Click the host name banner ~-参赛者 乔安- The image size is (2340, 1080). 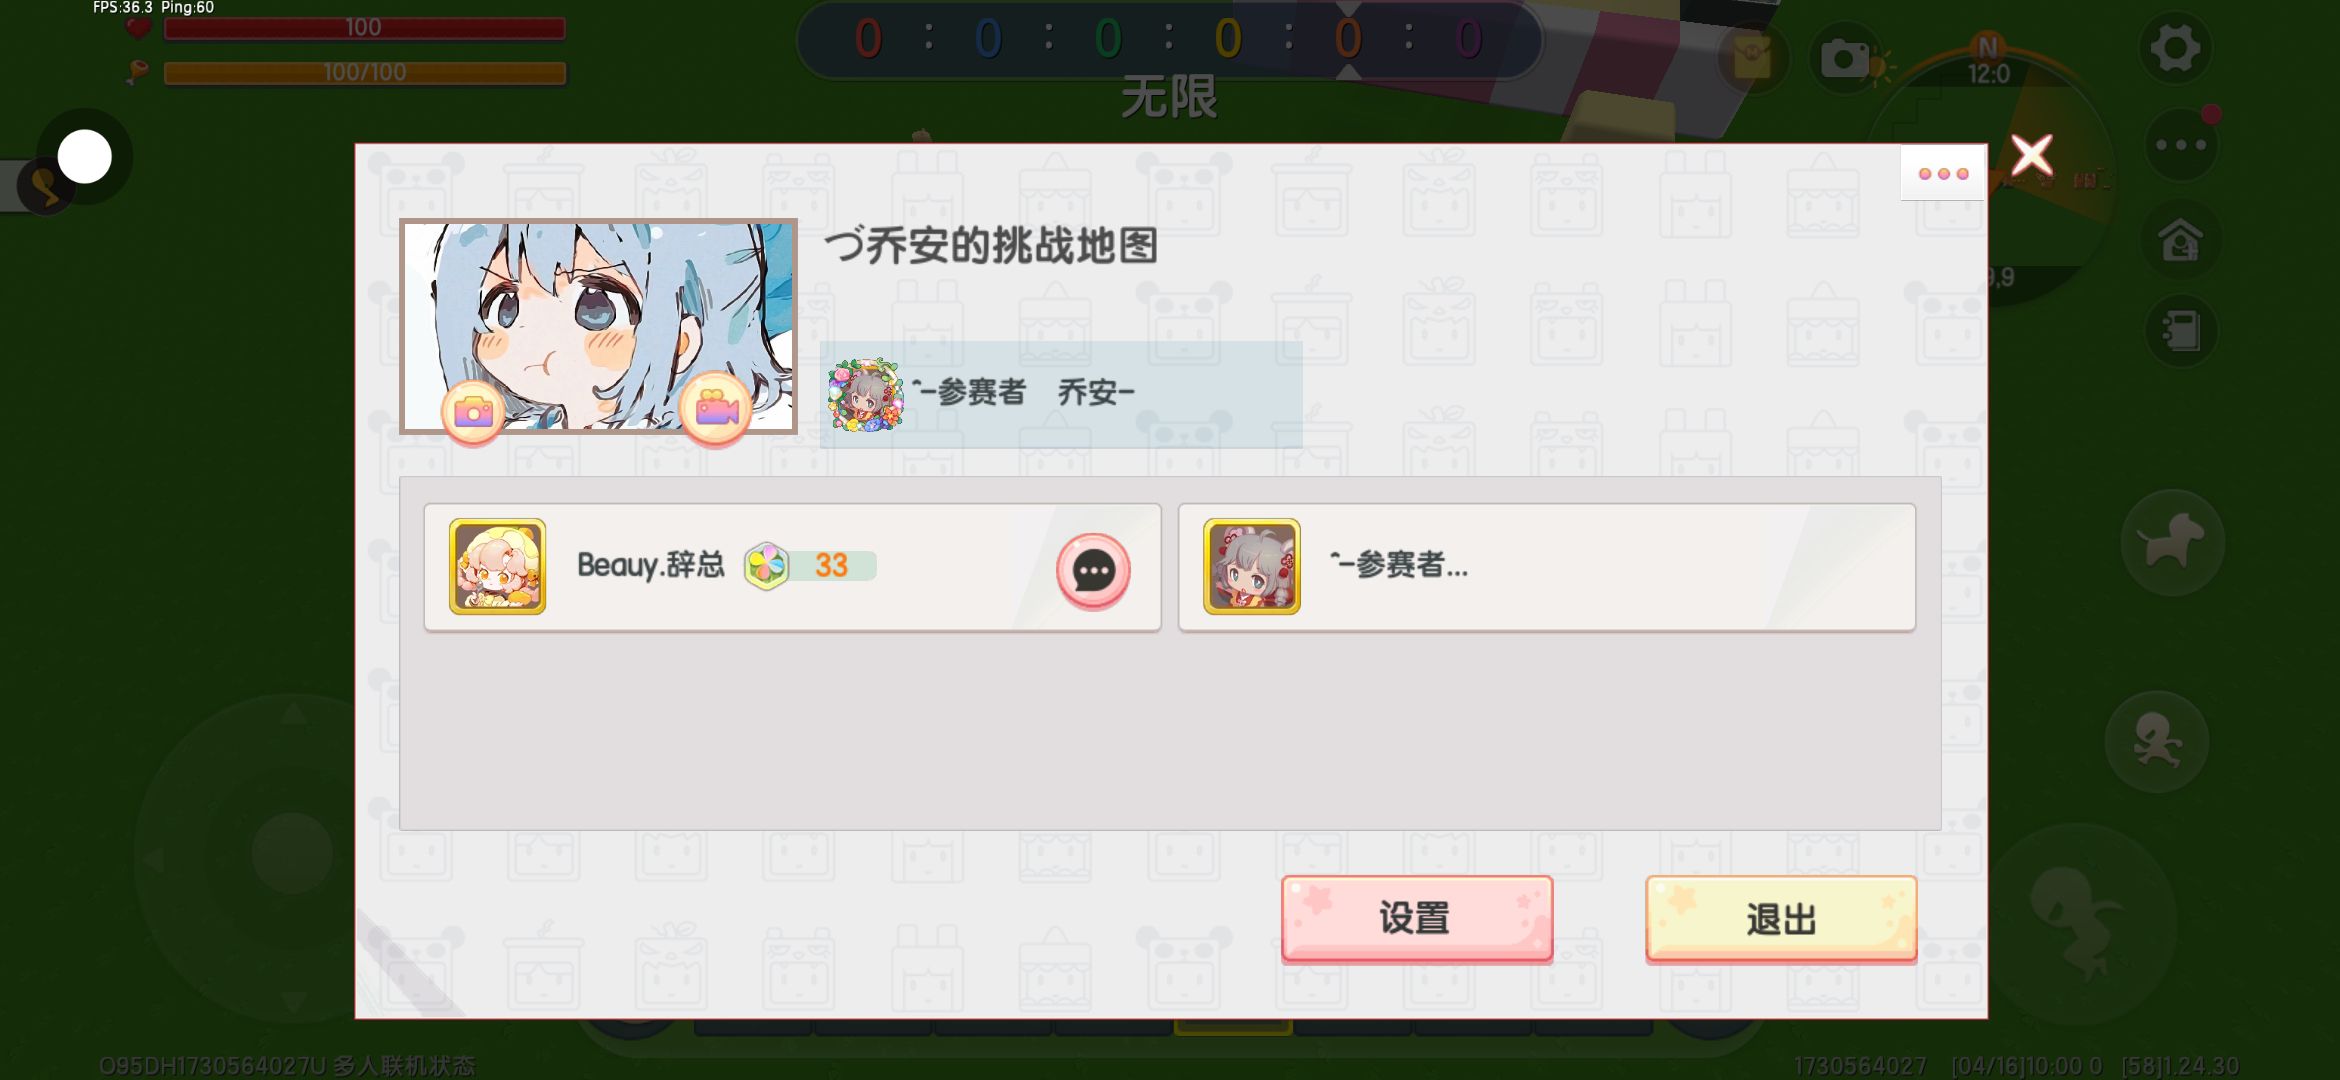pos(1061,394)
